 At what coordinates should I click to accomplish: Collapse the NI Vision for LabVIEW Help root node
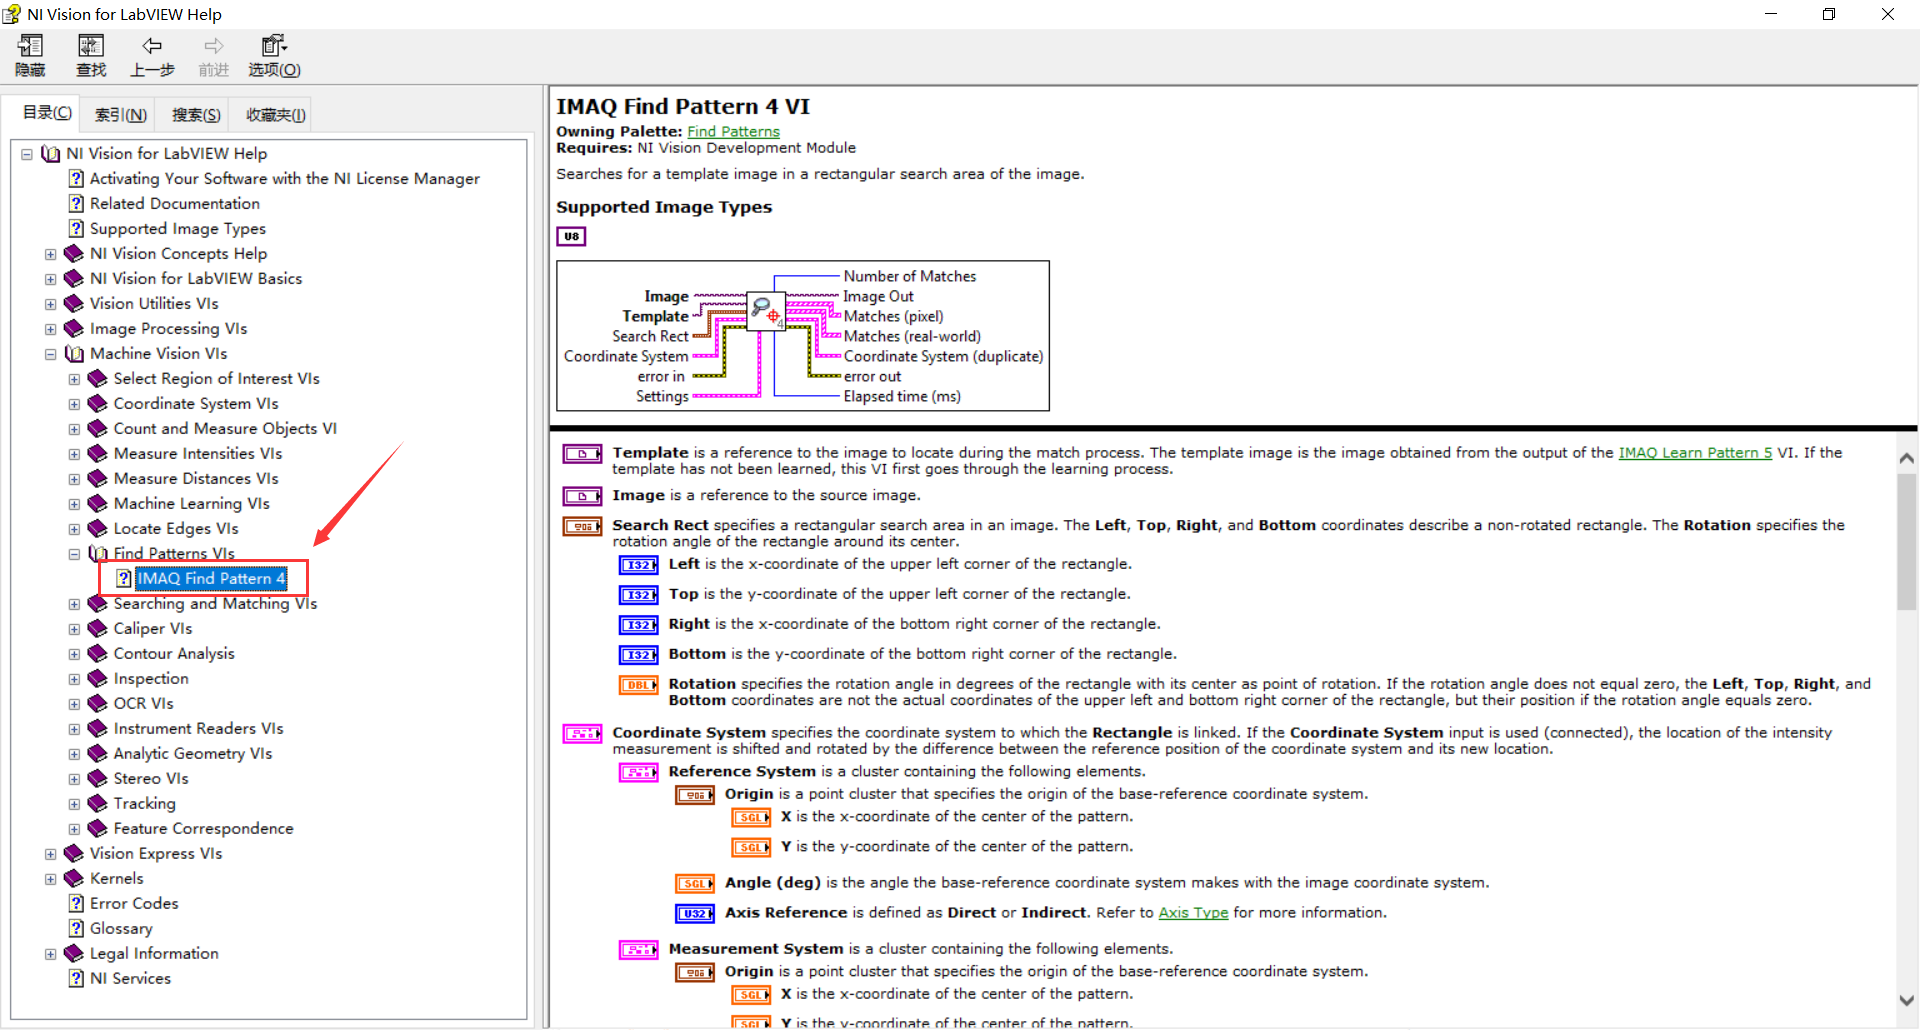point(27,154)
